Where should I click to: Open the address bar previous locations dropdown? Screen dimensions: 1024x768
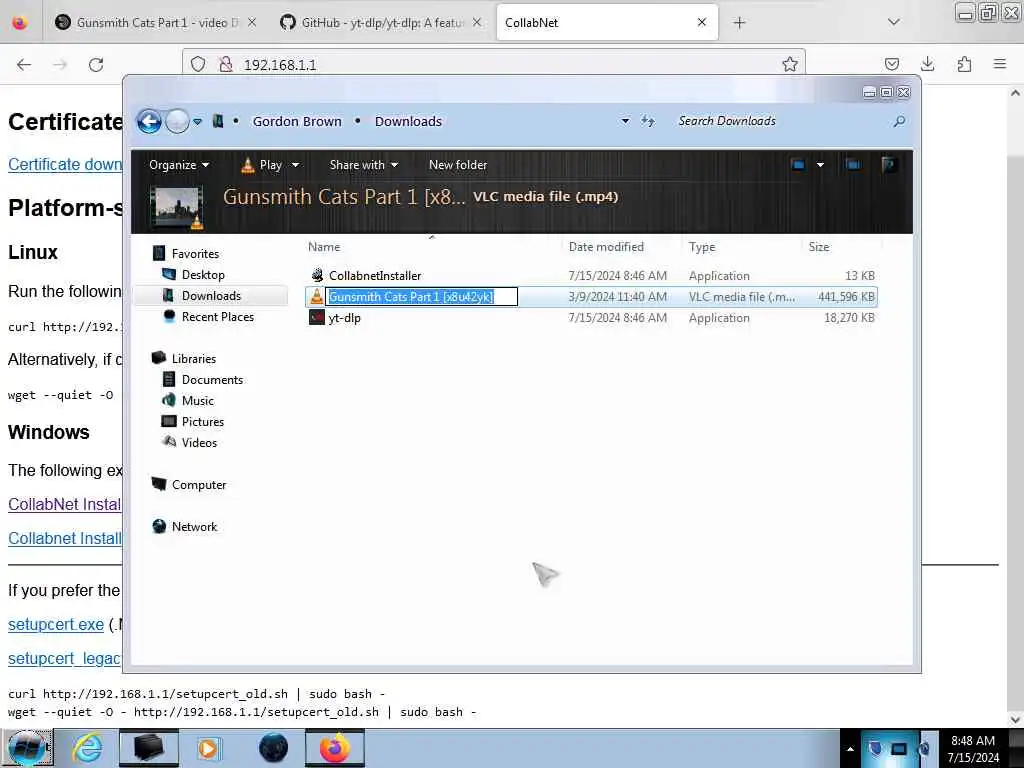[x=625, y=121]
